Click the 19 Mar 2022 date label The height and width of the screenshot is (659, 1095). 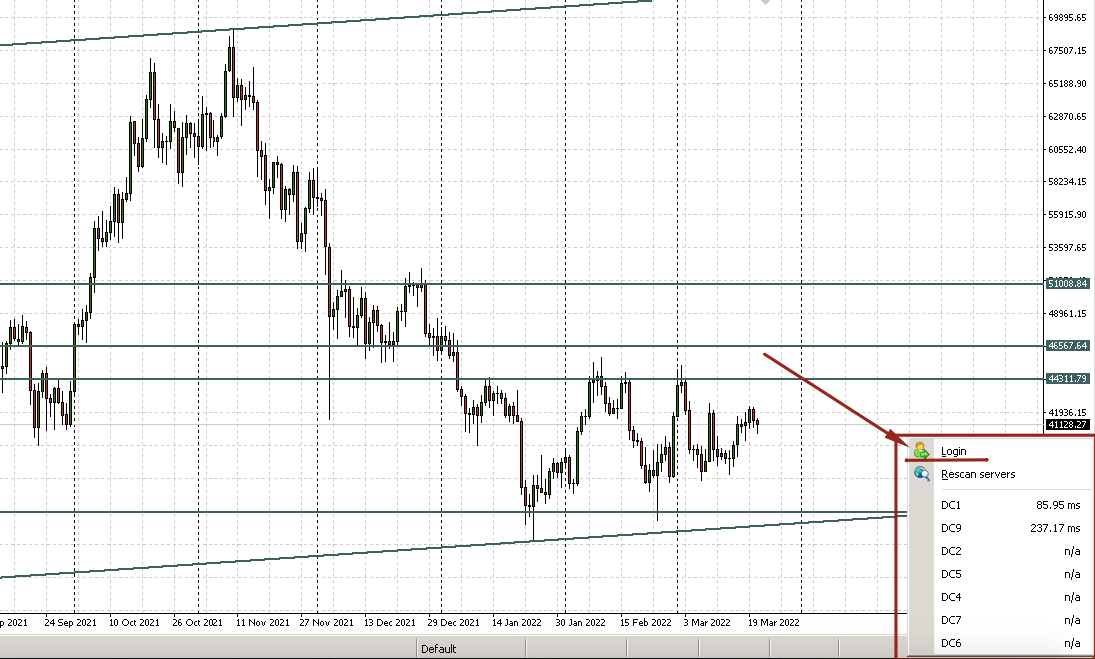(774, 622)
